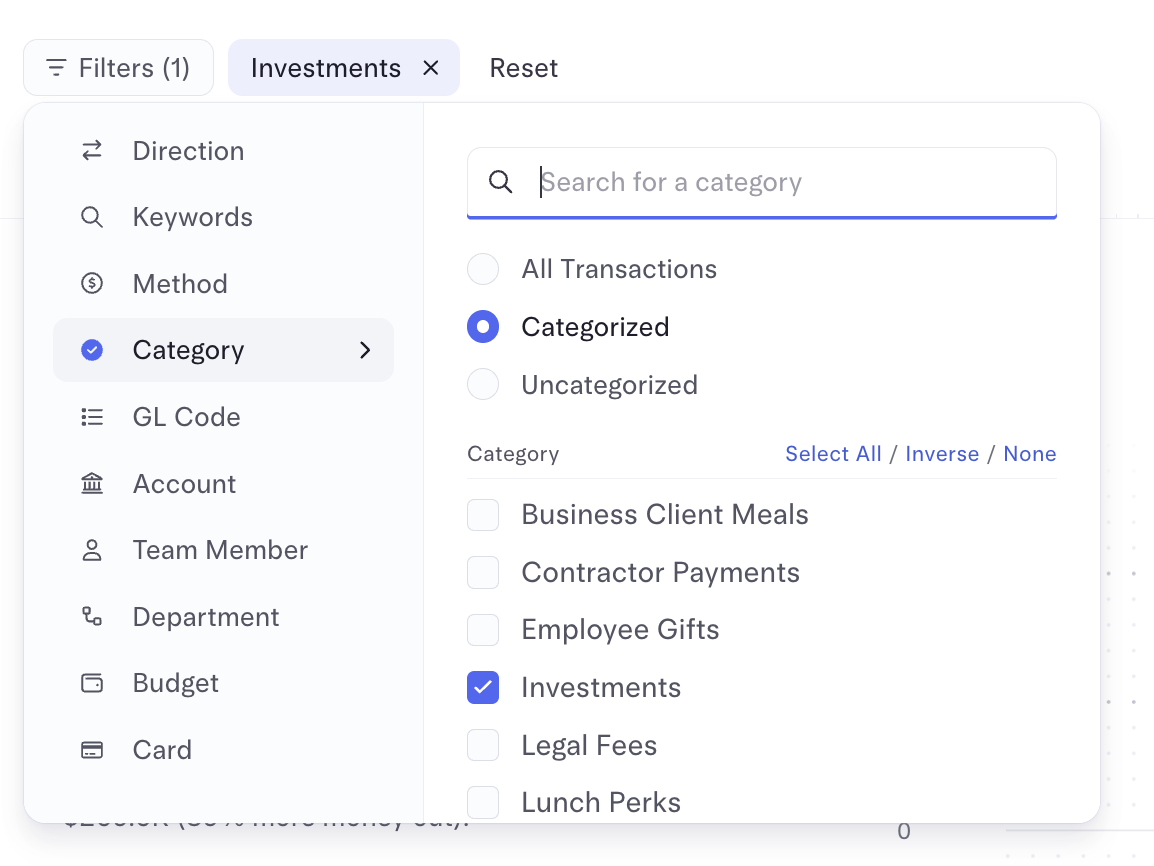1154x866 pixels.
Task: Click the filter lines icon in Filters button
Action: tap(56, 68)
